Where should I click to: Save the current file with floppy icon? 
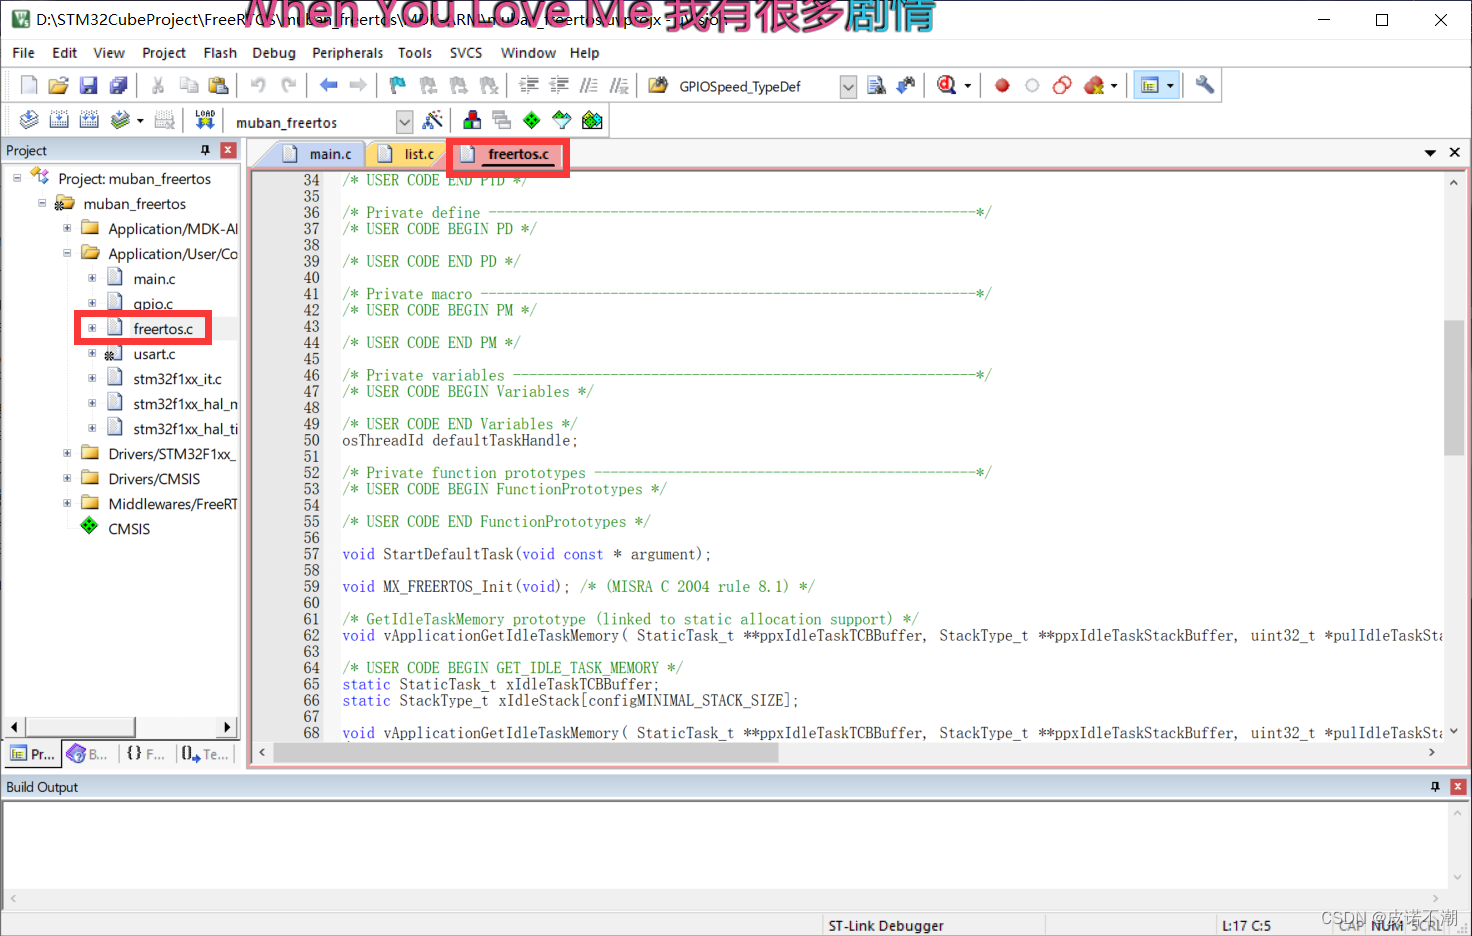pyautogui.click(x=88, y=86)
